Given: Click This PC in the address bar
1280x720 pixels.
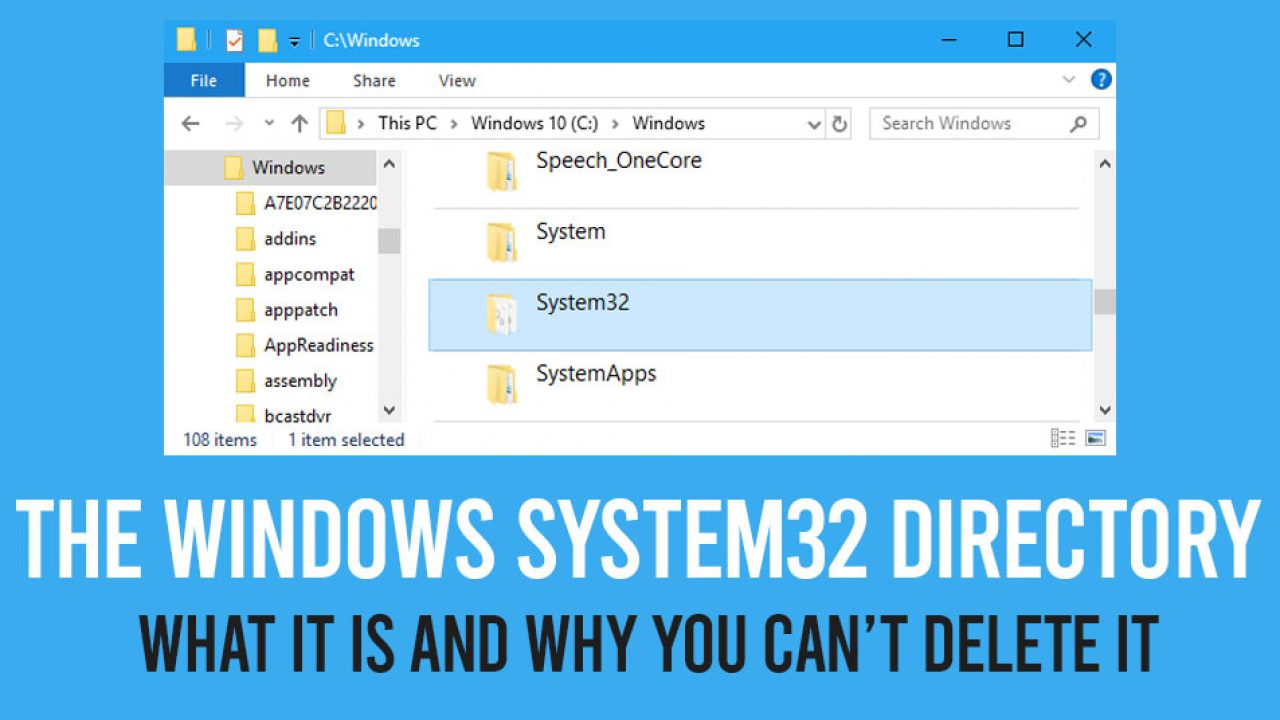Looking at the screenshot, I should (407, 123).
